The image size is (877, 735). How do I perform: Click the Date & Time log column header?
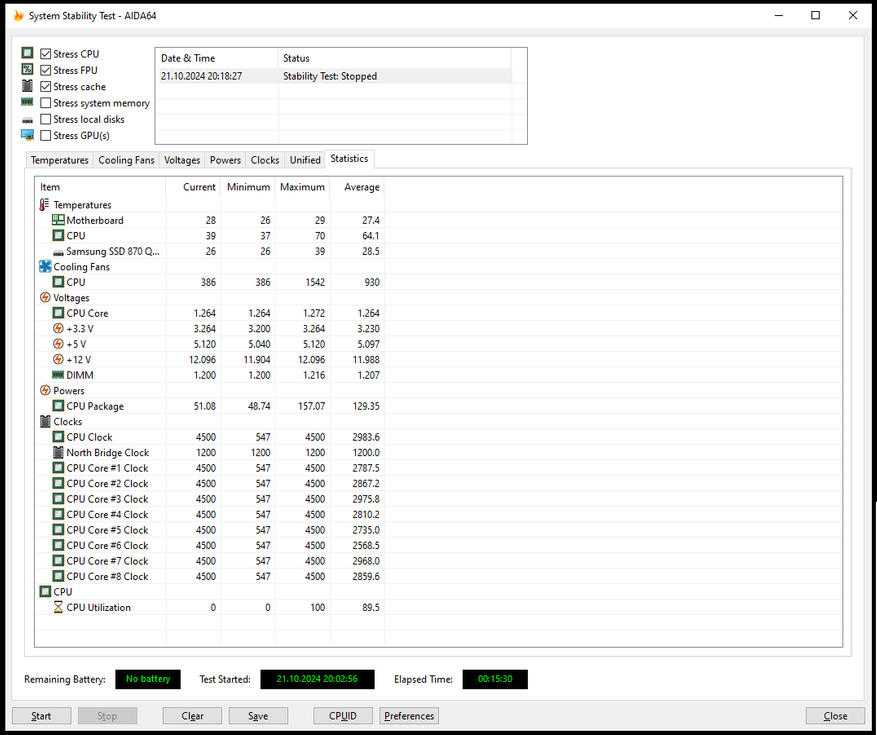coord(217,58)
